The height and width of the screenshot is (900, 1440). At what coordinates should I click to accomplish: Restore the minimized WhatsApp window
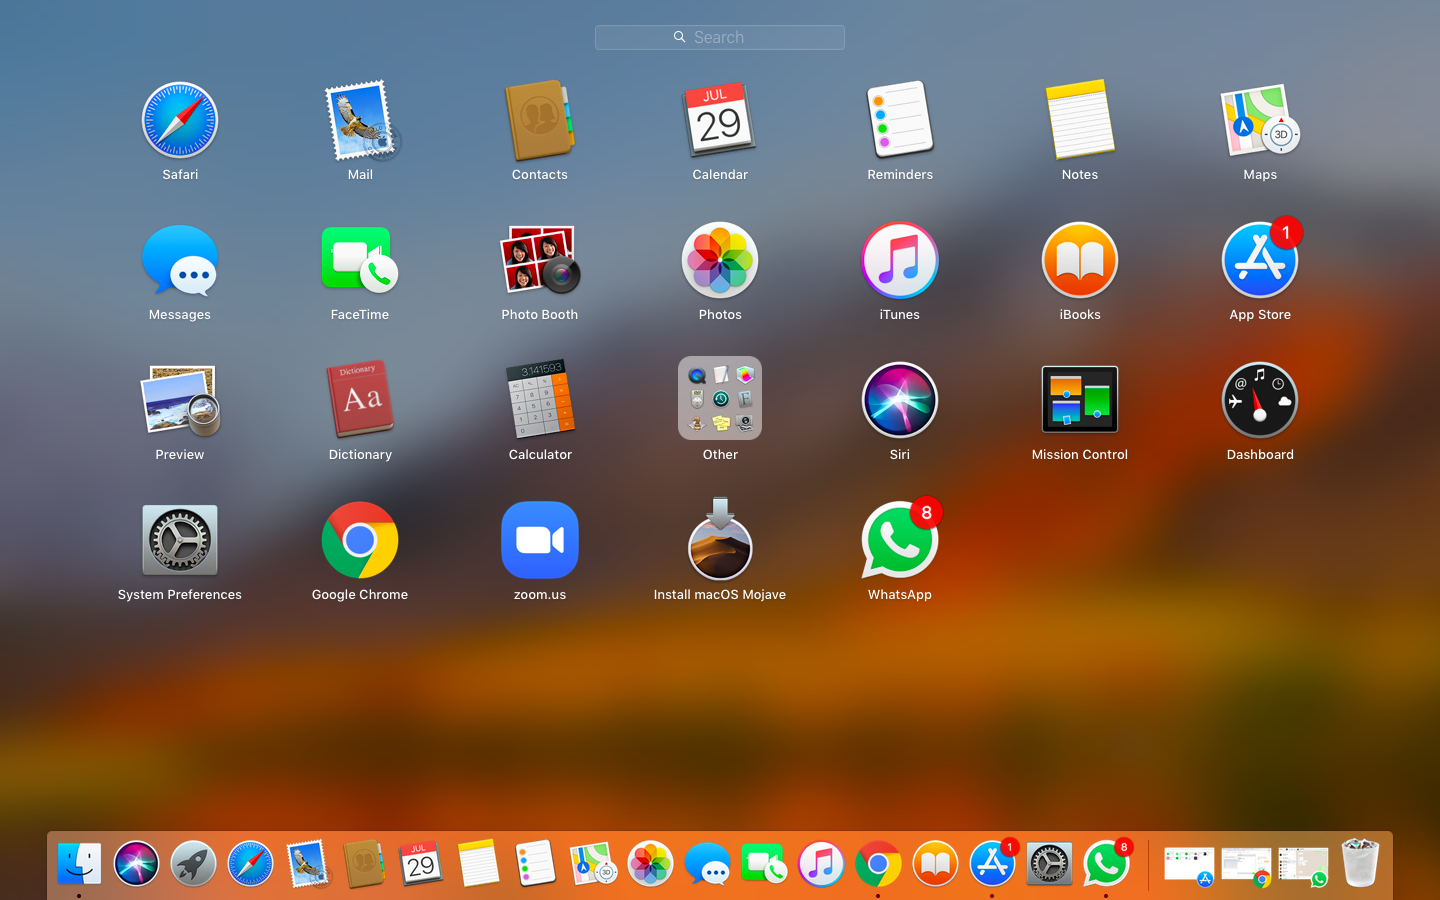(1303, 866)
